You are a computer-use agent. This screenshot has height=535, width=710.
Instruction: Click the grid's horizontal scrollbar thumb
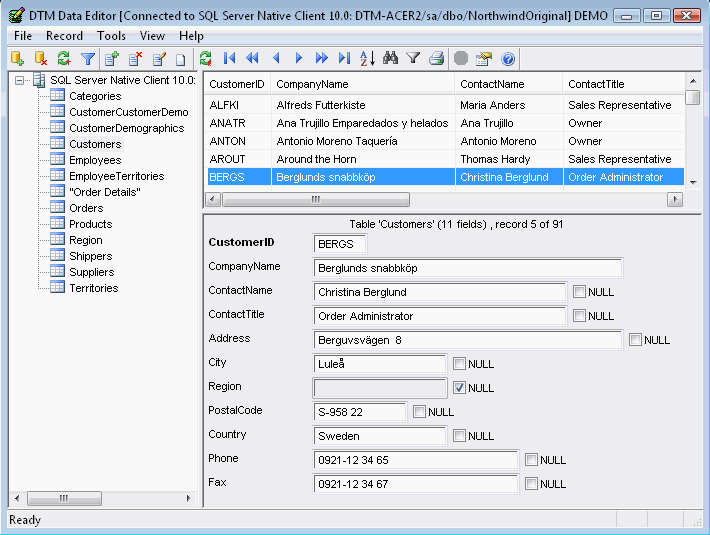(x=316, y=199)
